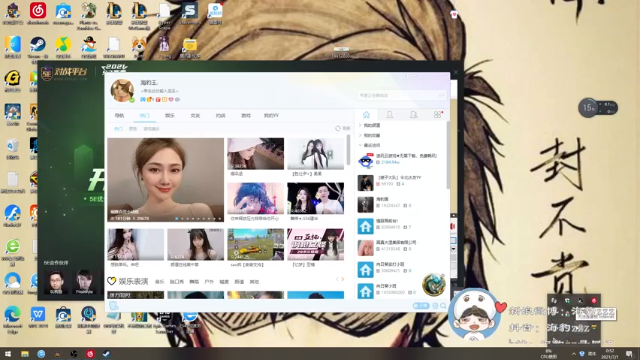Click the Windows Start button
The height and width of the screenshot is (360, 640).
(7, 354)
